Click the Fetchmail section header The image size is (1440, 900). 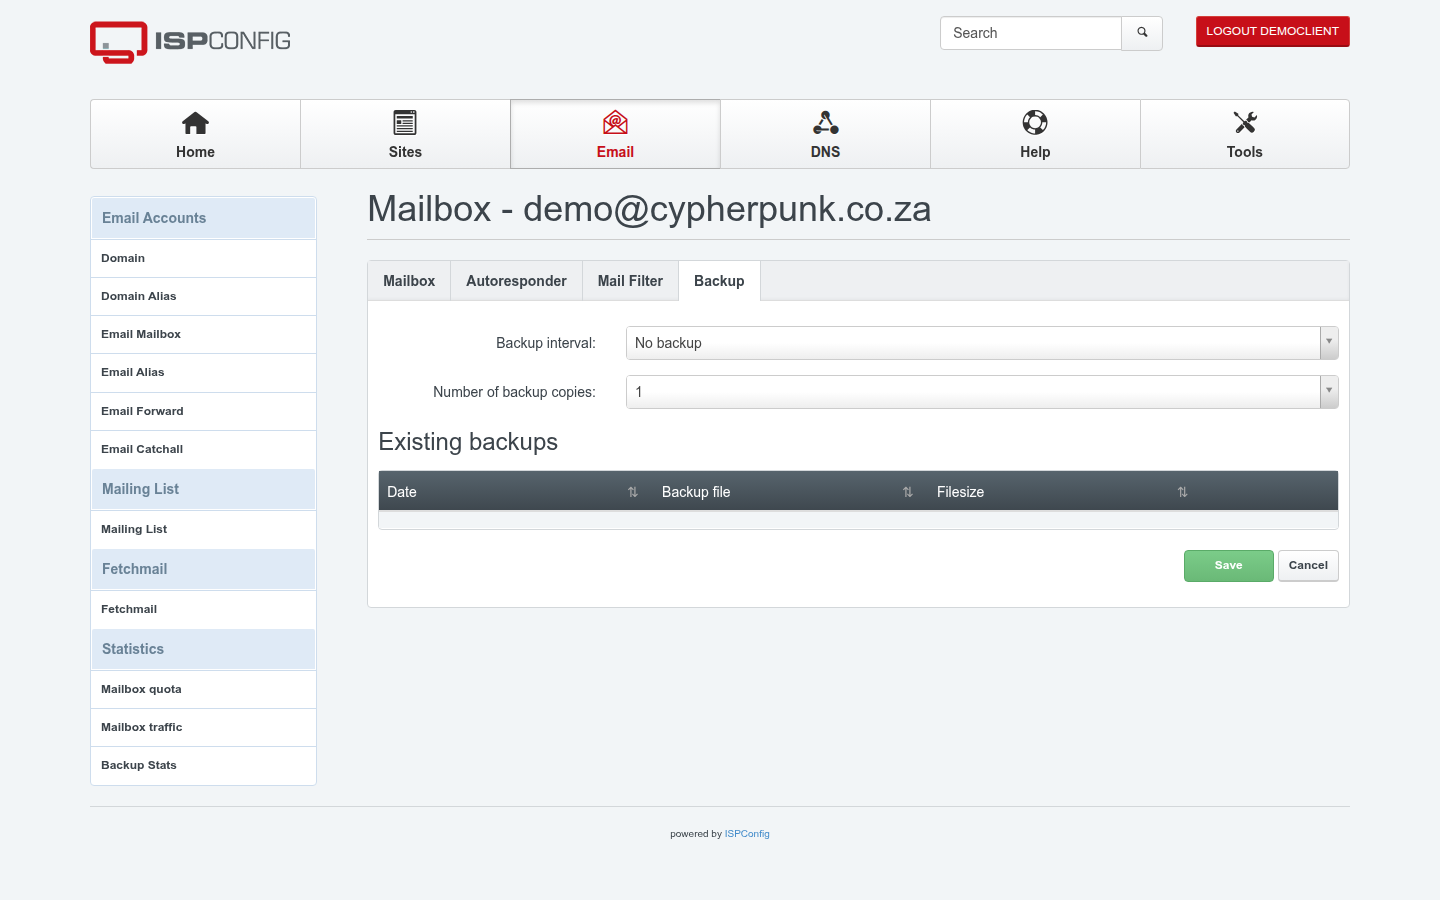click(x=203, y=569)
